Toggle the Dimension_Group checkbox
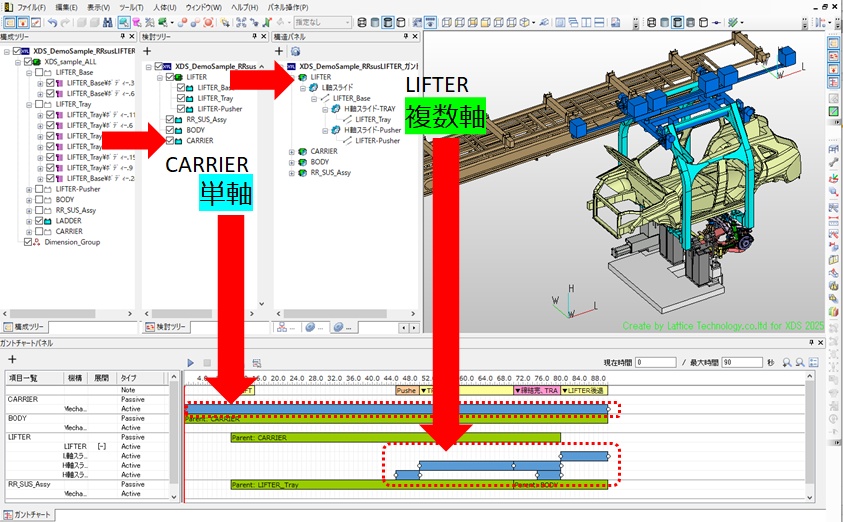 point(28,242)
